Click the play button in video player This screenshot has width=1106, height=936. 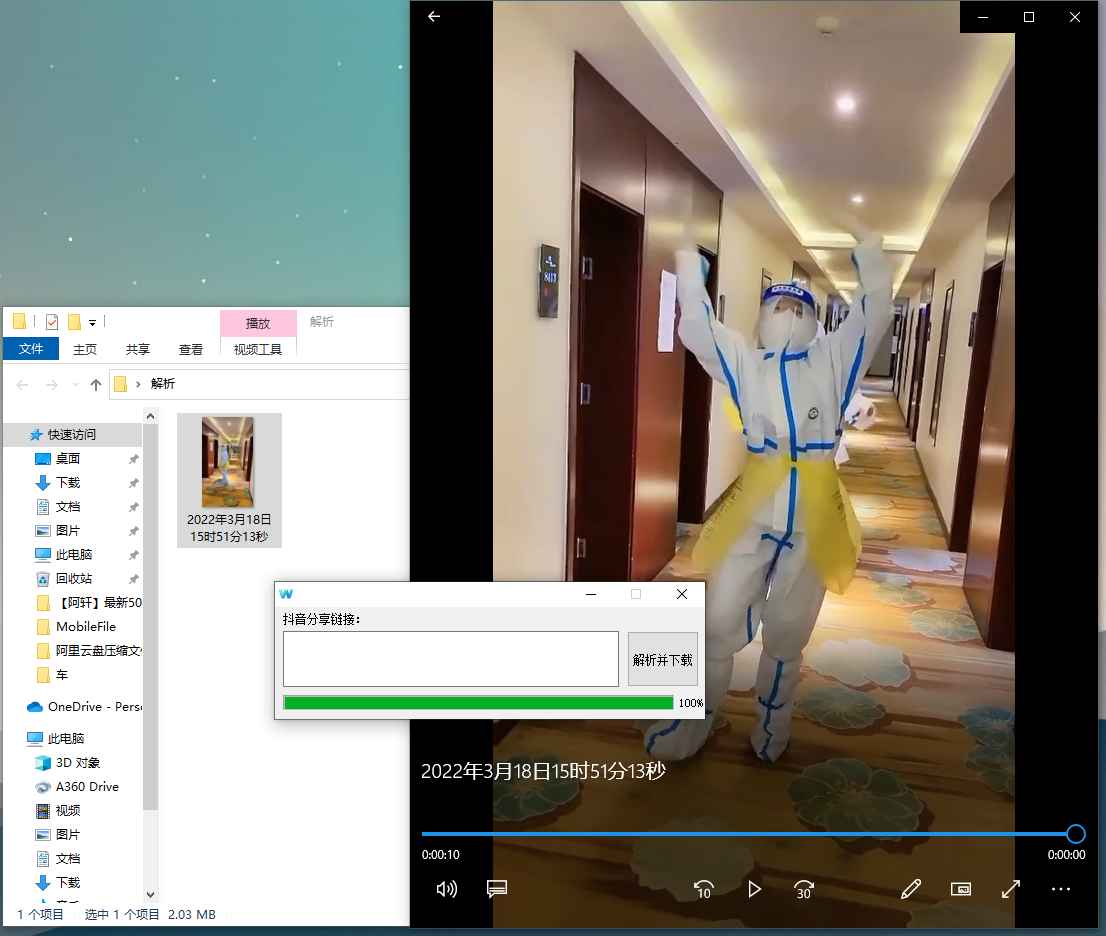tap(755, 889)
